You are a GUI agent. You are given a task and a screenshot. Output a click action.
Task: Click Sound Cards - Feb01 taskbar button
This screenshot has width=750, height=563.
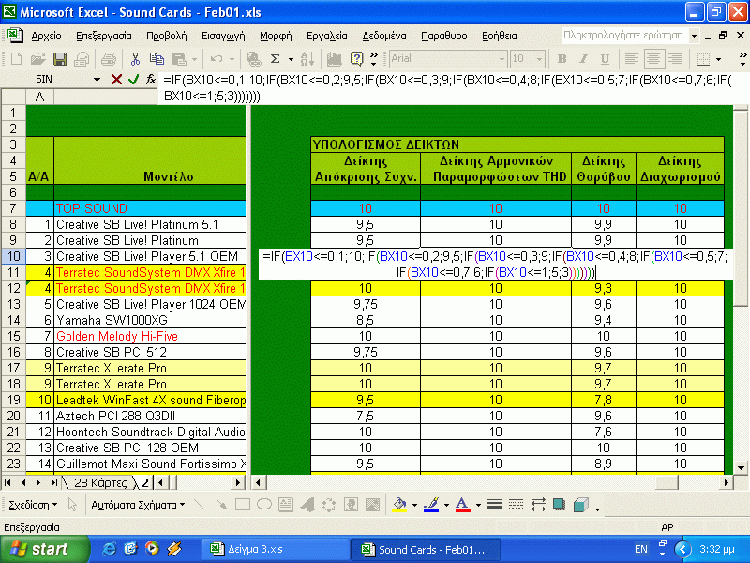click(427, 550)
